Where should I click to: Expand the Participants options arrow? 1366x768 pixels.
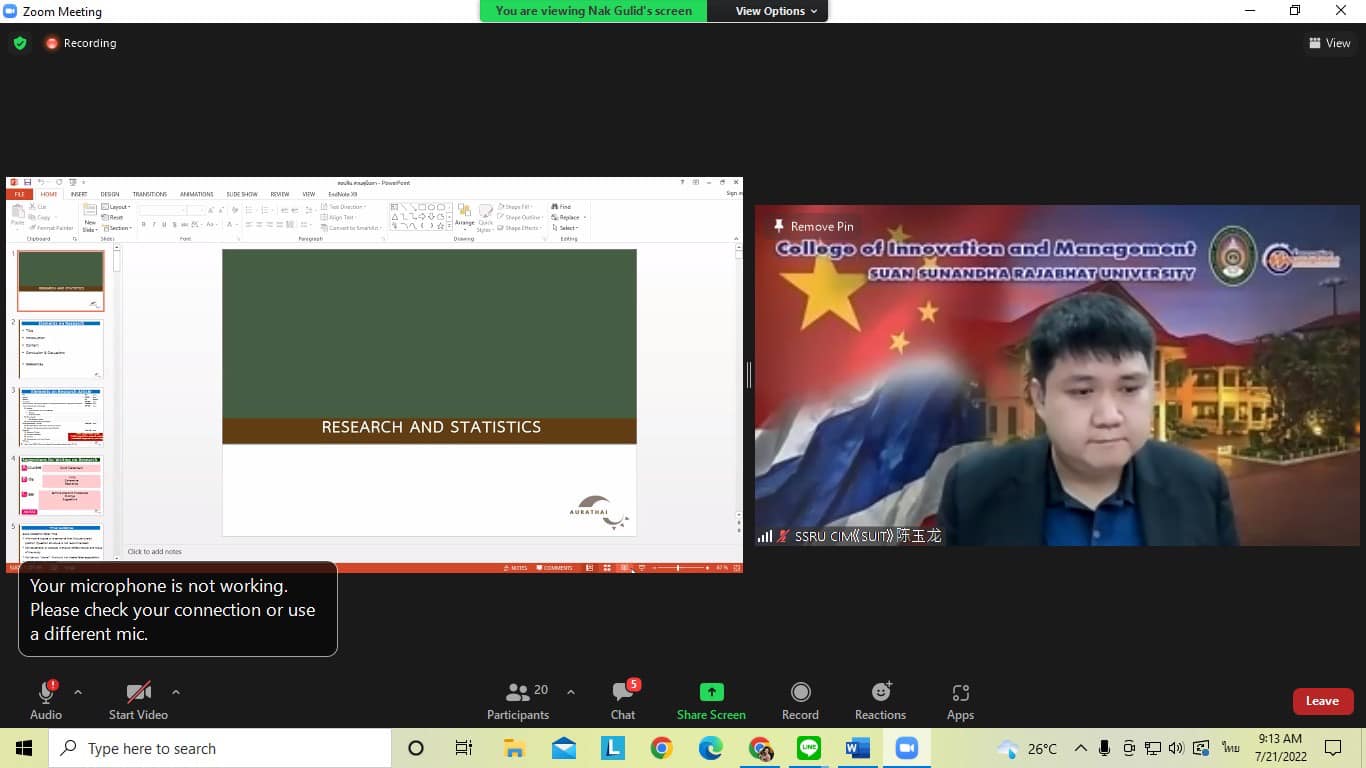[571, 692]
